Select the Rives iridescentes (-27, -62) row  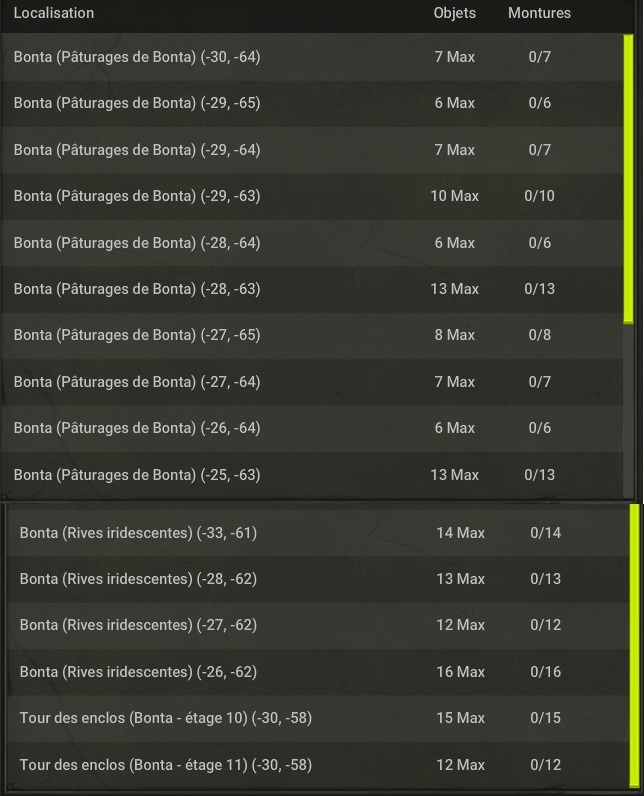318,625
